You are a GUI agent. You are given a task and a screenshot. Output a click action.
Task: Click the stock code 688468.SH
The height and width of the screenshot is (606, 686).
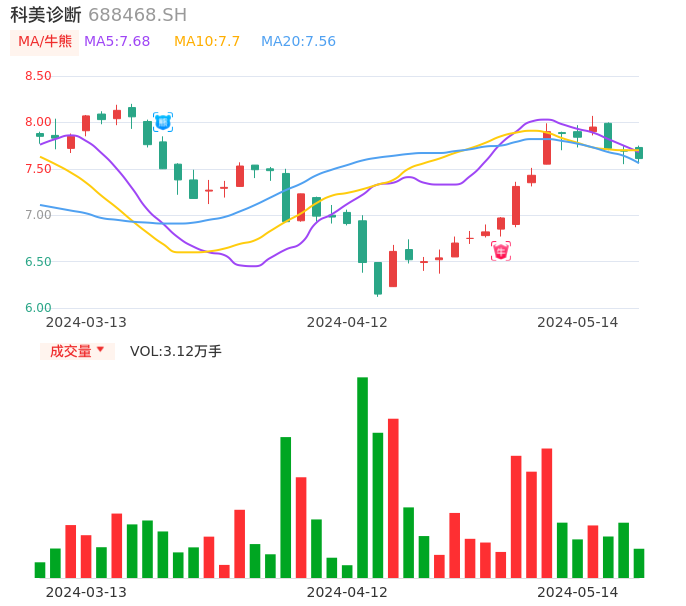(137, 15)
